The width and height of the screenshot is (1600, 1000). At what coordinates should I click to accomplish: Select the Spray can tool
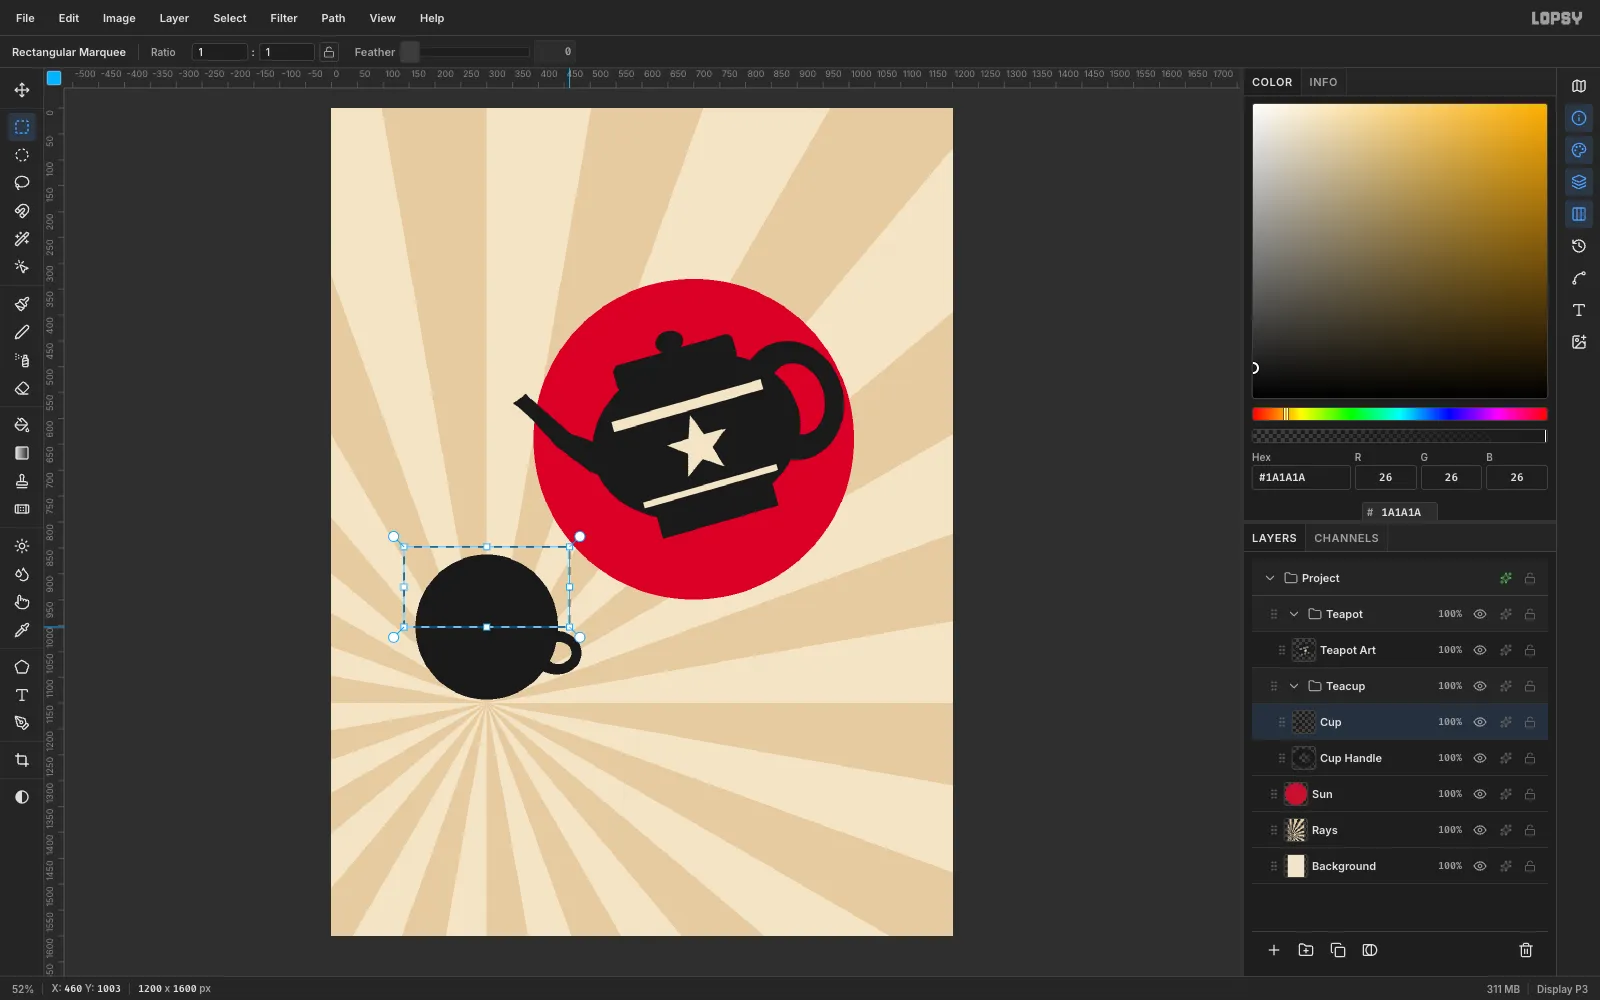coord(22,360)
